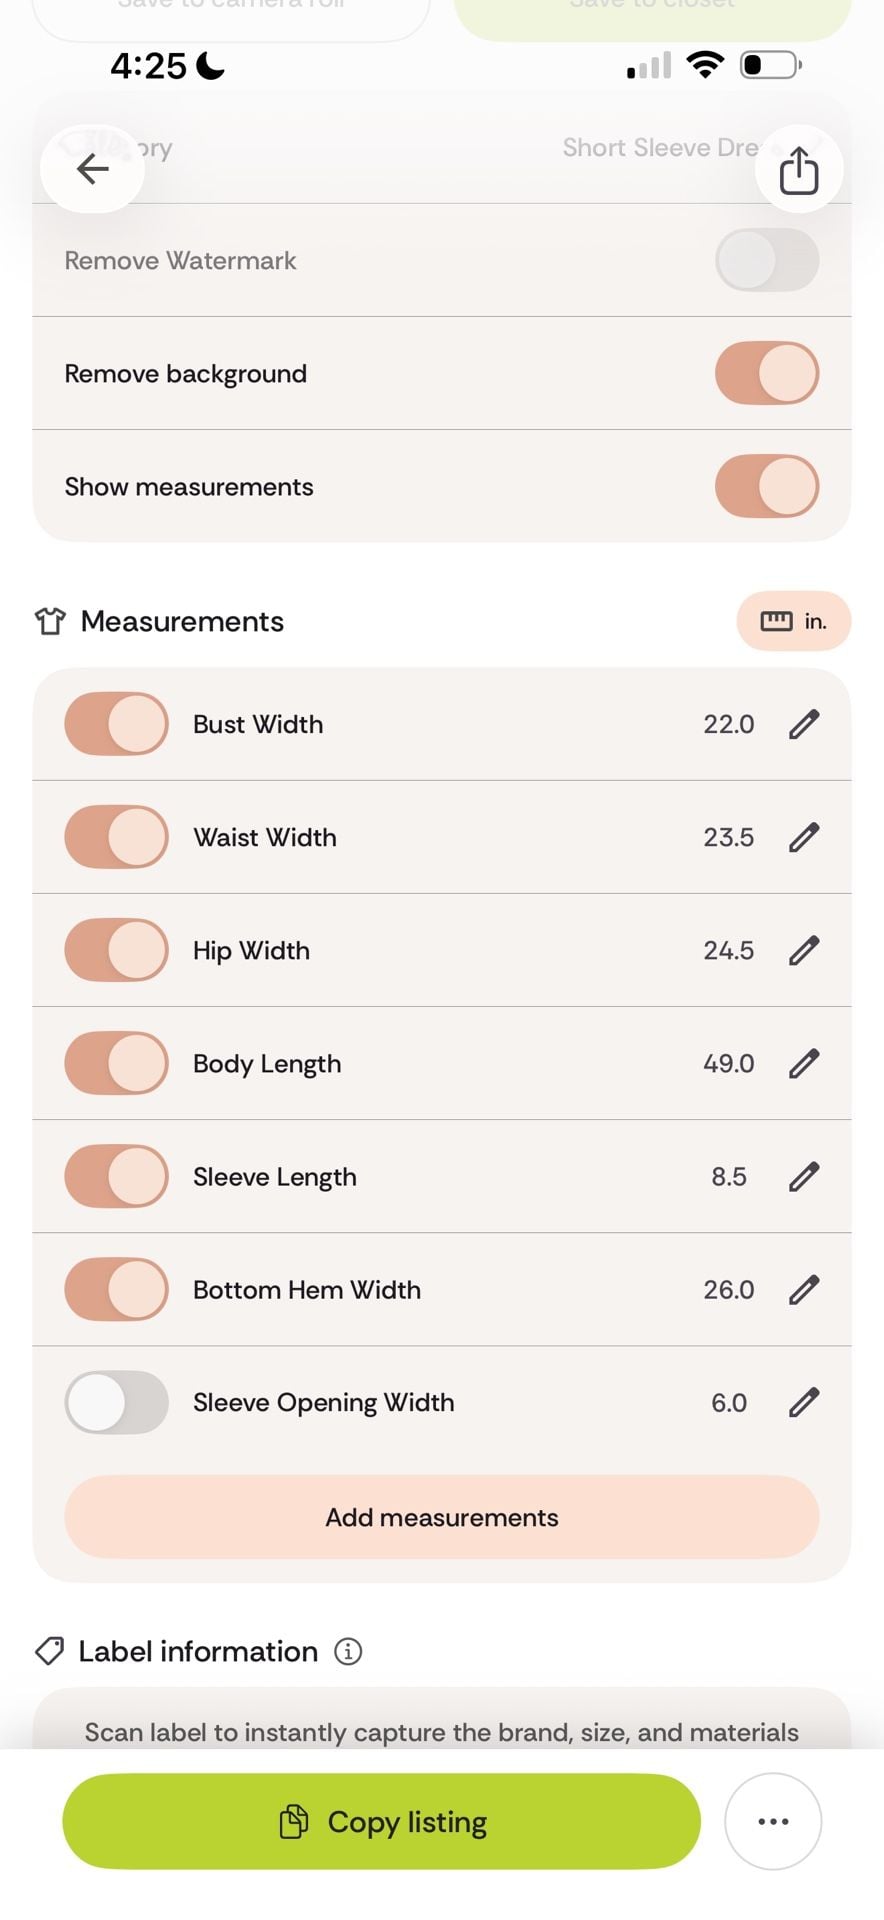884x1920 pixels.
Task: Open the Short Sleeve Dress category selector
Action: click(x=660, y=148)
